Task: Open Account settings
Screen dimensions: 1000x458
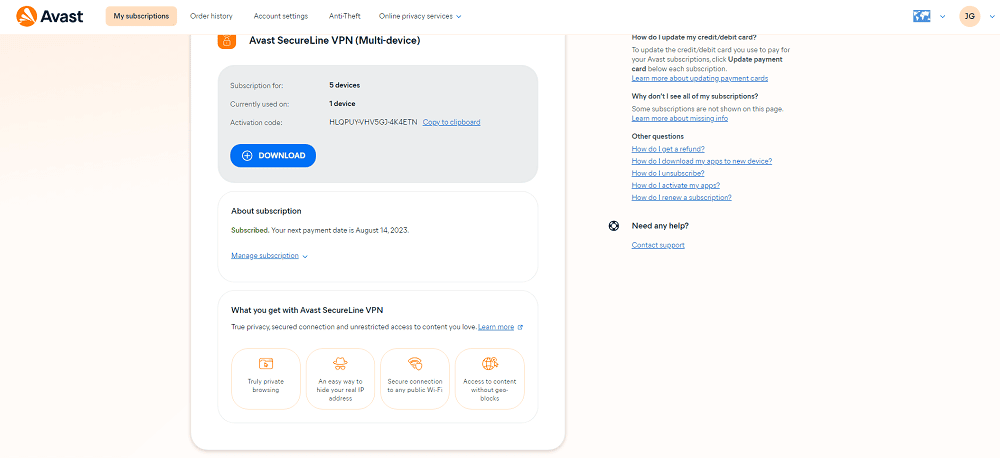Action: 281,16
